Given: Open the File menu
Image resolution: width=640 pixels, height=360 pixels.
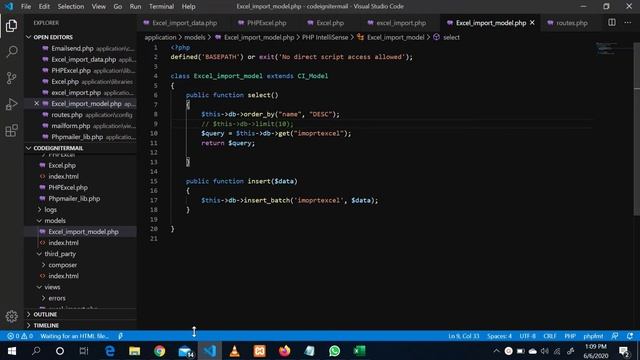Looking at the screenshot, I should 26,7.
